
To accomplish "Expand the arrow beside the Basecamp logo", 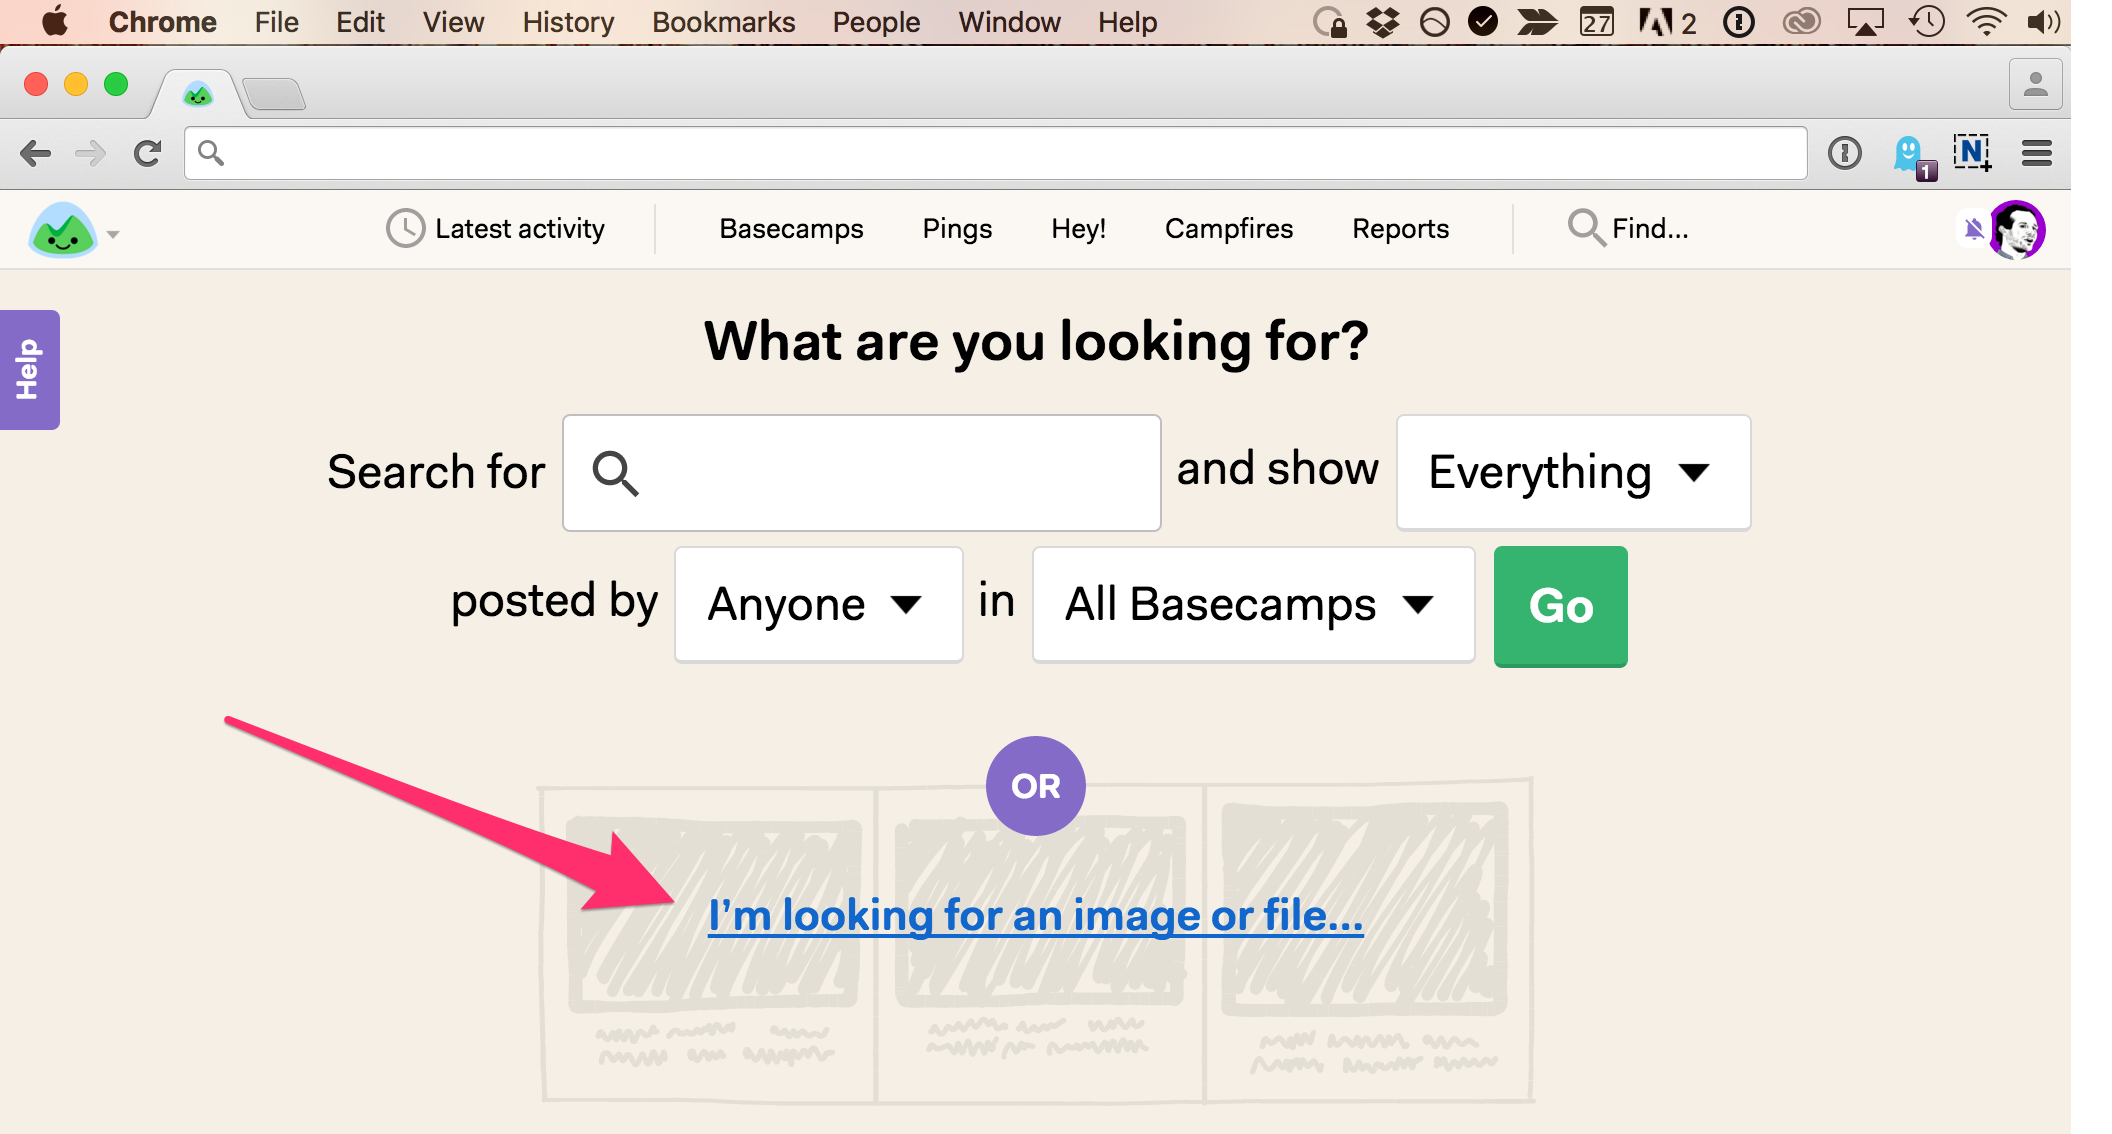I will [x=113, y=234].
